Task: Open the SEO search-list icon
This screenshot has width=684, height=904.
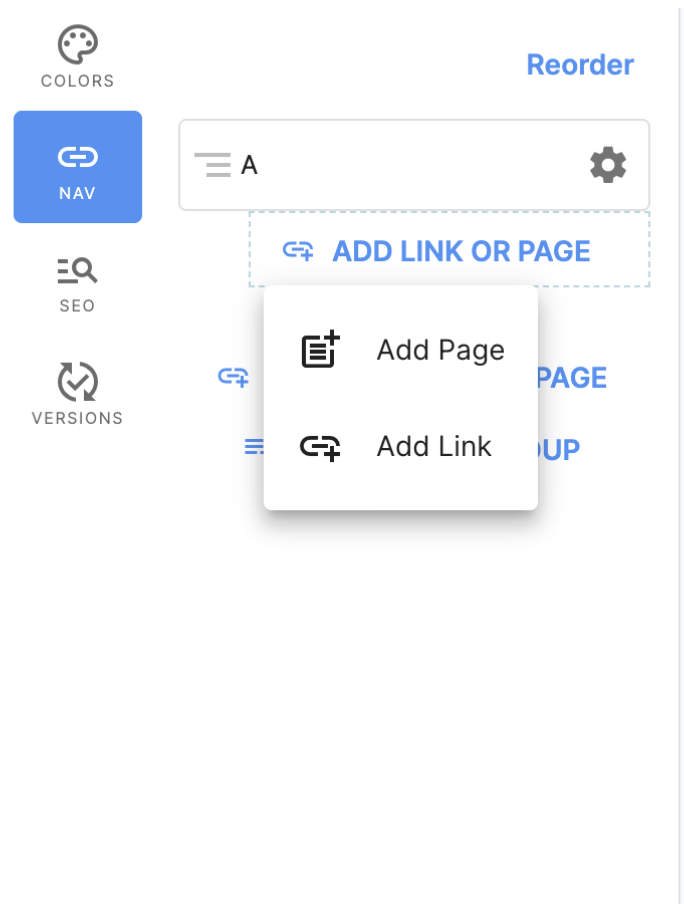Action: [78, 270]
